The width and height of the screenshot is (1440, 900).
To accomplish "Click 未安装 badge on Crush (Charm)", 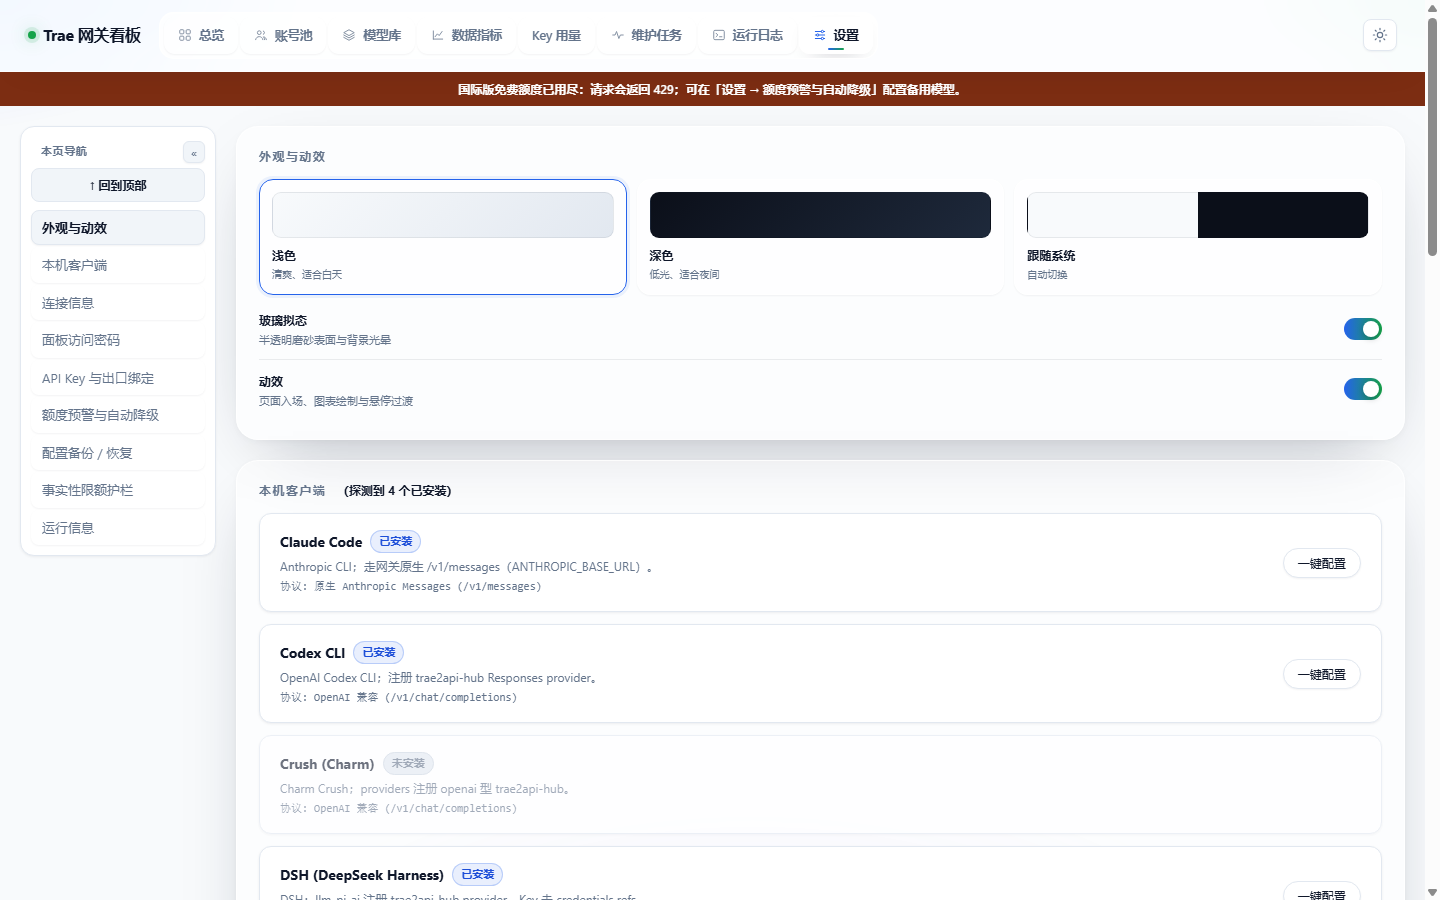I will point(408,763).
